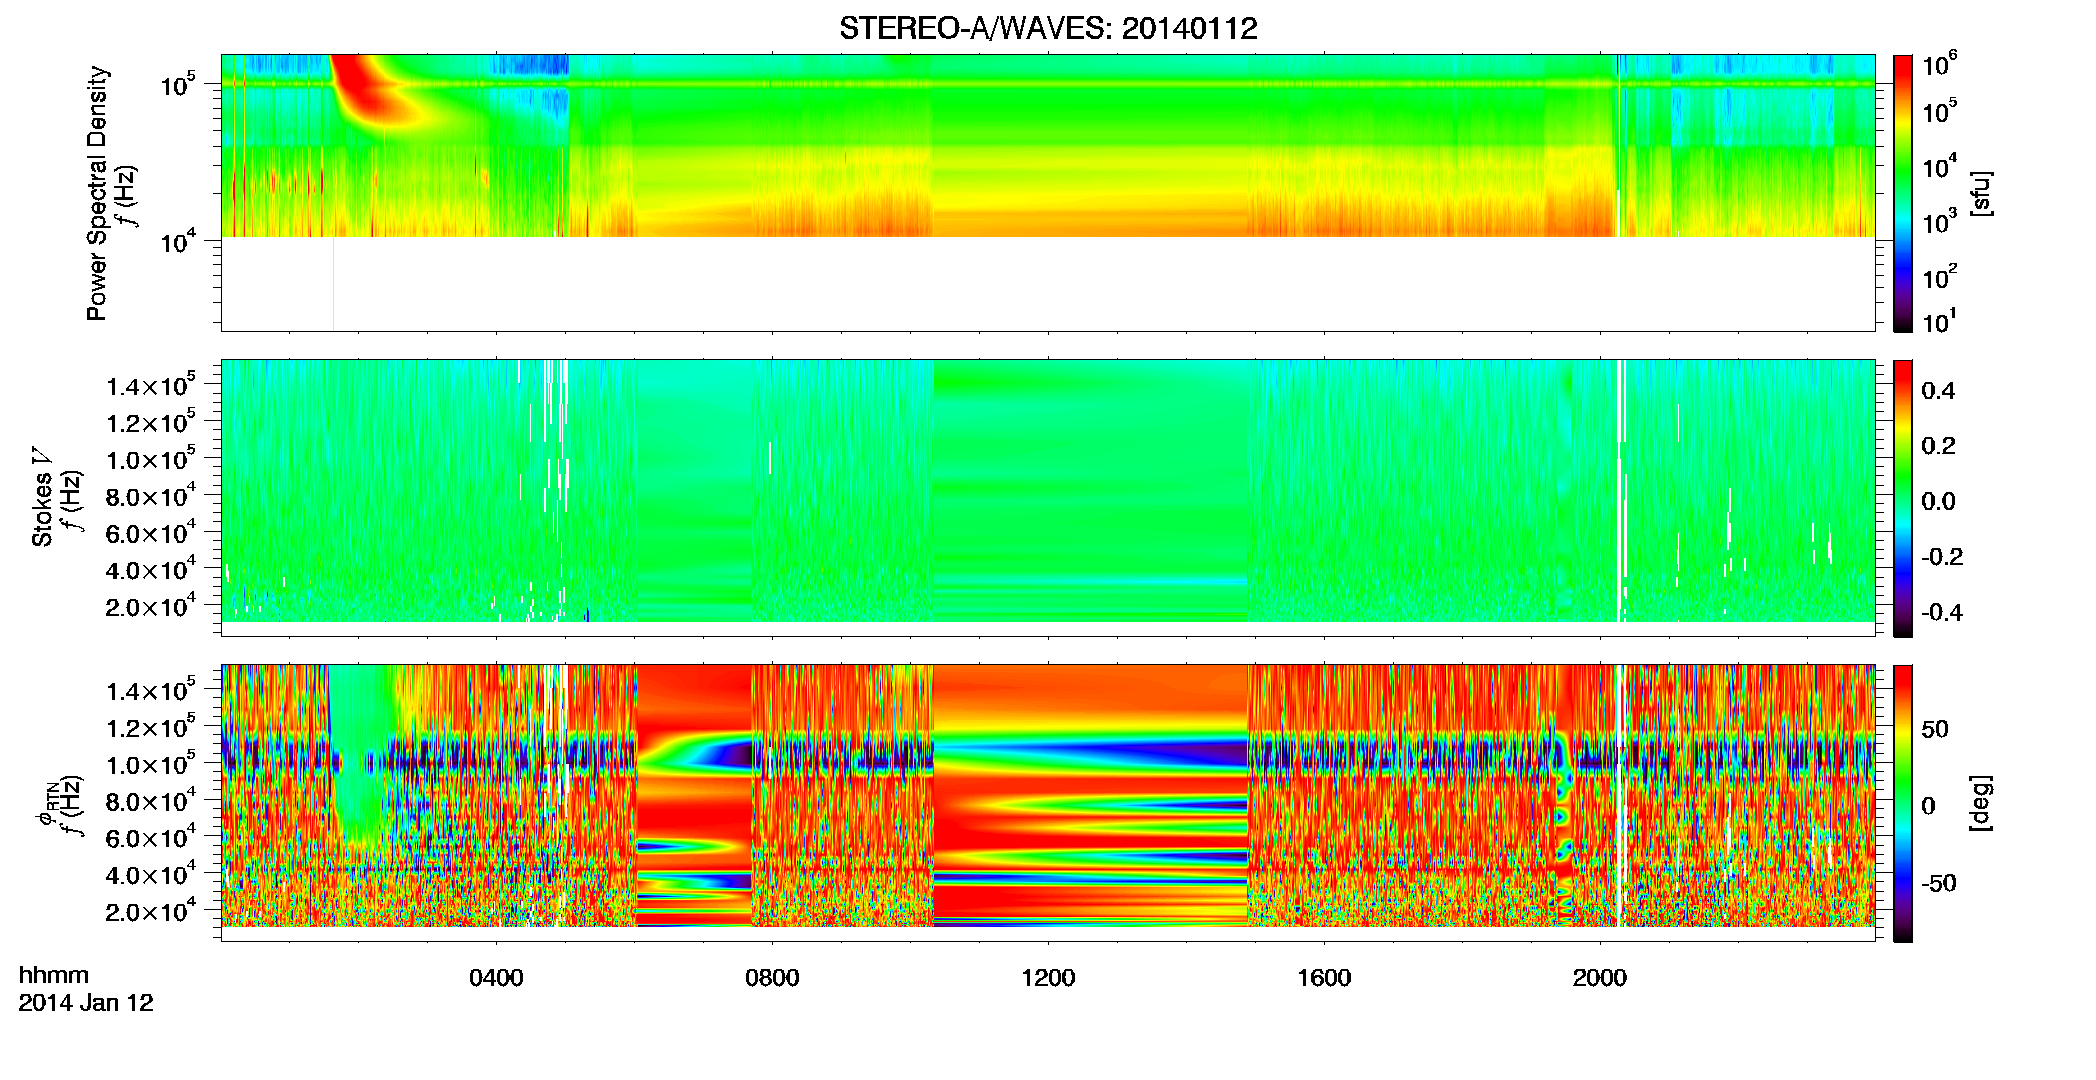Click the Power Spectral Density axis label

pyautogui.click(x=96, y=193)
